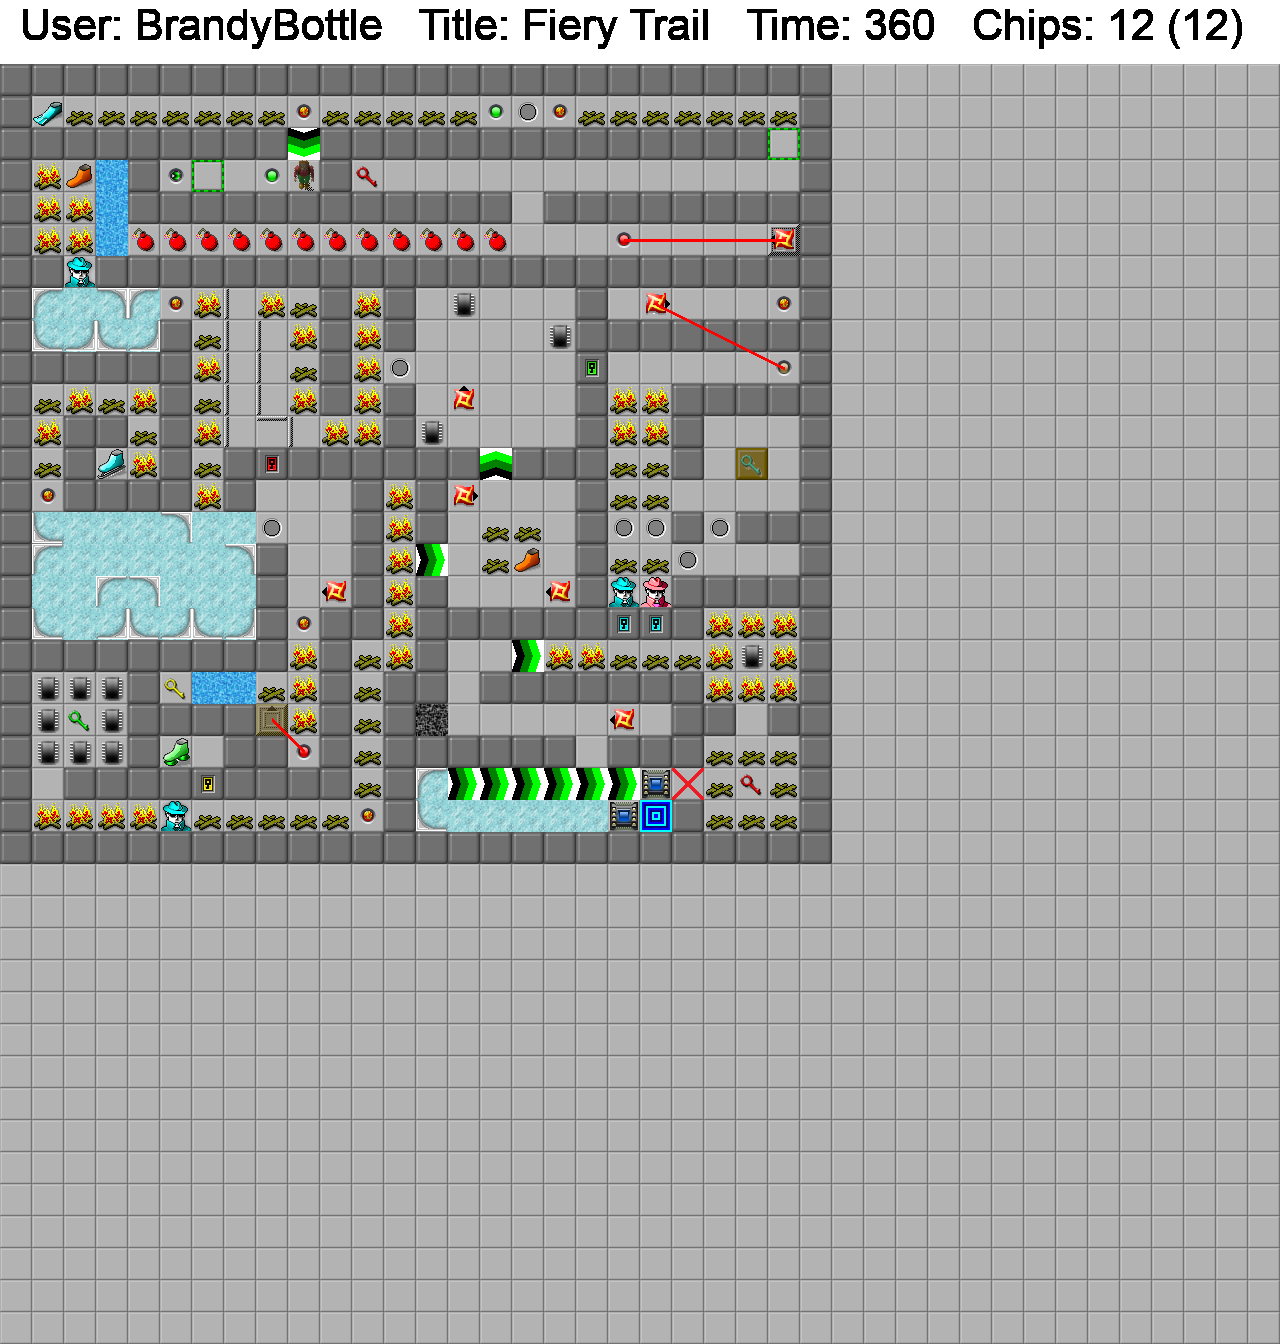
Task: Click the gray button right of the large ice pond
Action: tap(272, 528)
